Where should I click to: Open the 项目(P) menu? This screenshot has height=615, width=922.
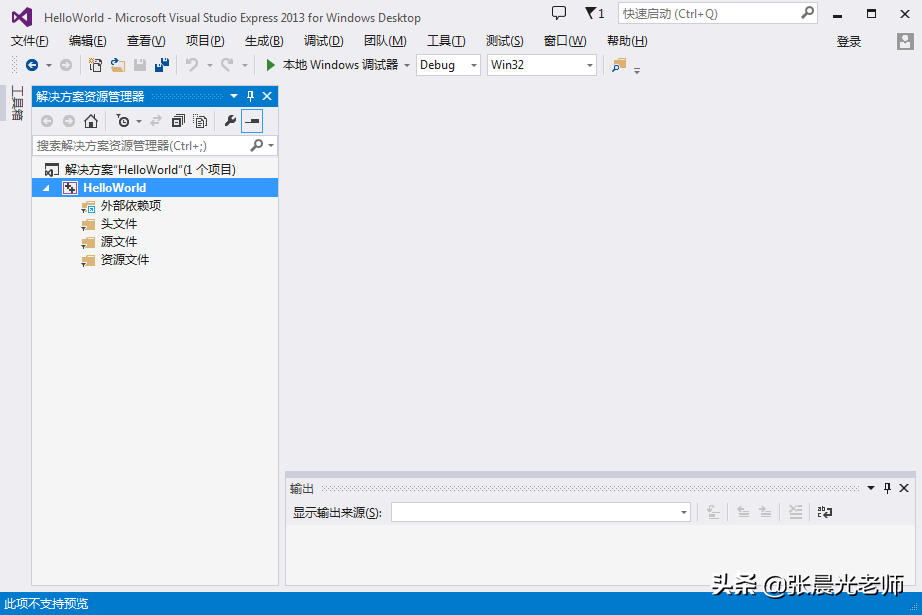[x=205, y=41]
